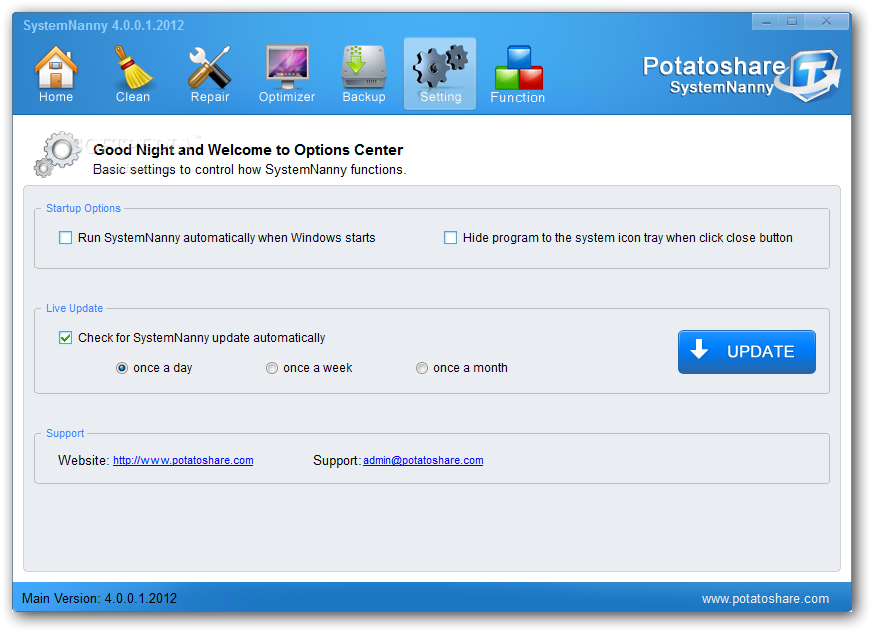Click www.potatoshare.com in the status bar
The width and height of the screenshot is (872, 632).
tap(765, 599)
